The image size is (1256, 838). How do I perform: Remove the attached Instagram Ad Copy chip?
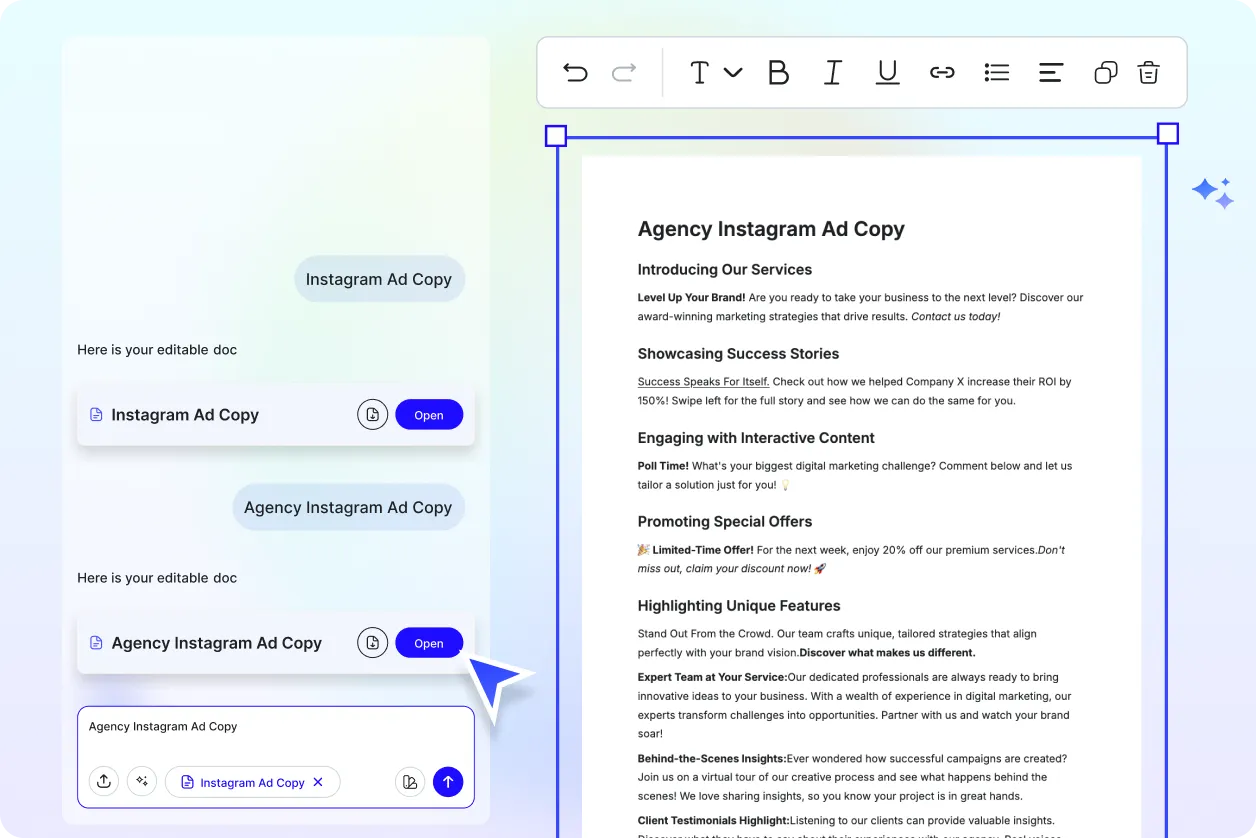point(318,782)
